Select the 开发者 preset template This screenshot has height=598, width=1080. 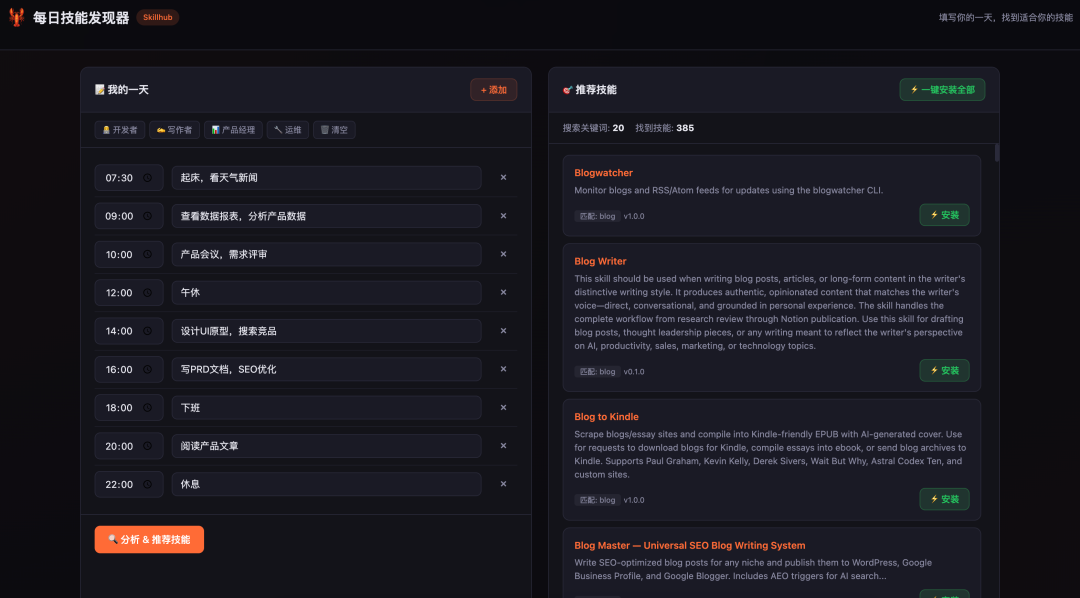[119, 130]
